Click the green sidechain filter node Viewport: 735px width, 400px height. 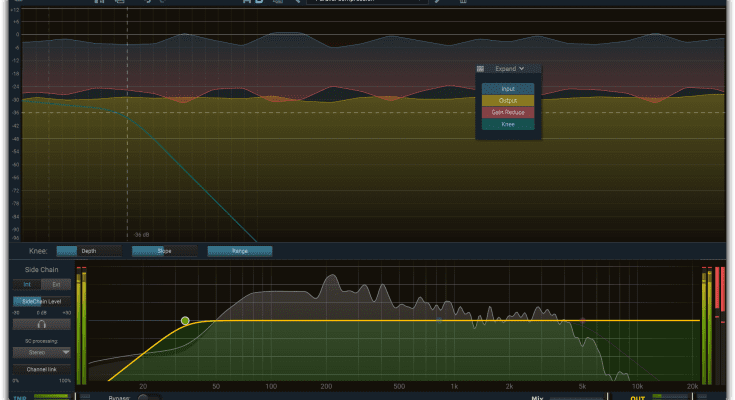tap(185, 321)
